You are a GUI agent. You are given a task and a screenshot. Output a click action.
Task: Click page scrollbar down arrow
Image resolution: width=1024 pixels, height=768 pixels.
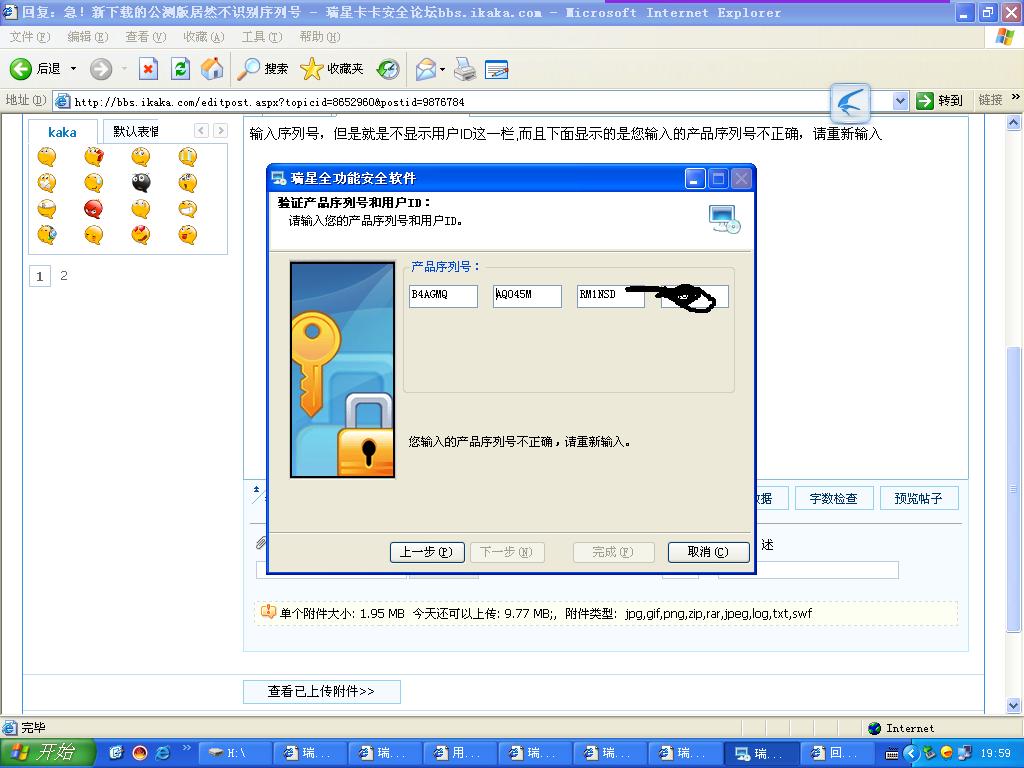[x=1014, y=705]
